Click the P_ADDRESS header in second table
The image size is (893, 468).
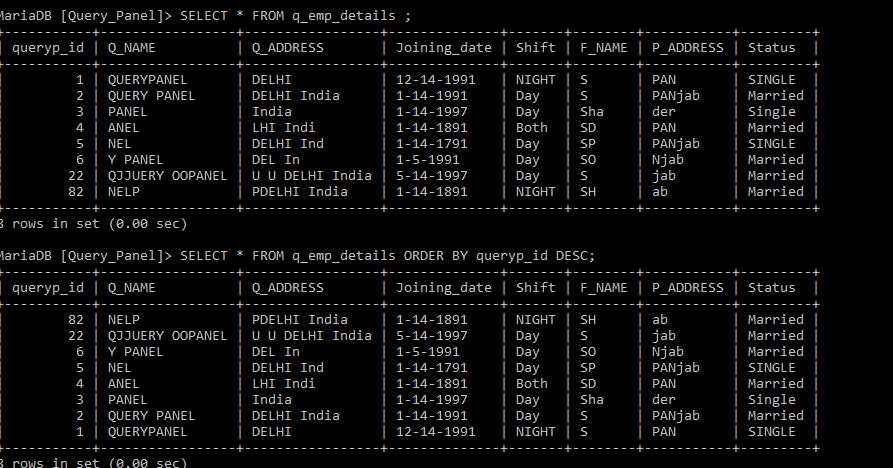tap(687, 287)
